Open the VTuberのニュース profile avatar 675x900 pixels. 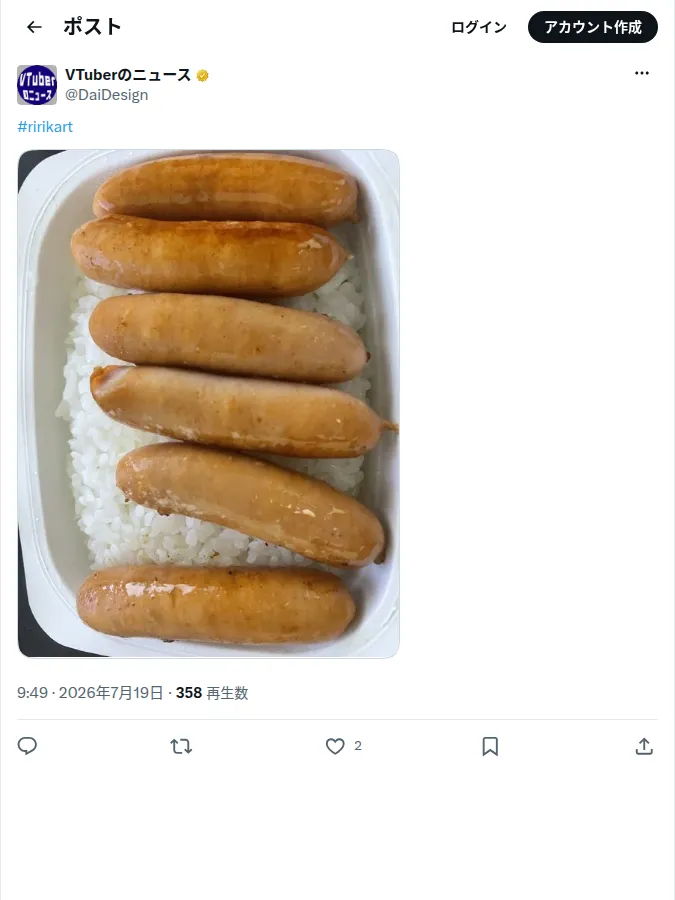37,85
